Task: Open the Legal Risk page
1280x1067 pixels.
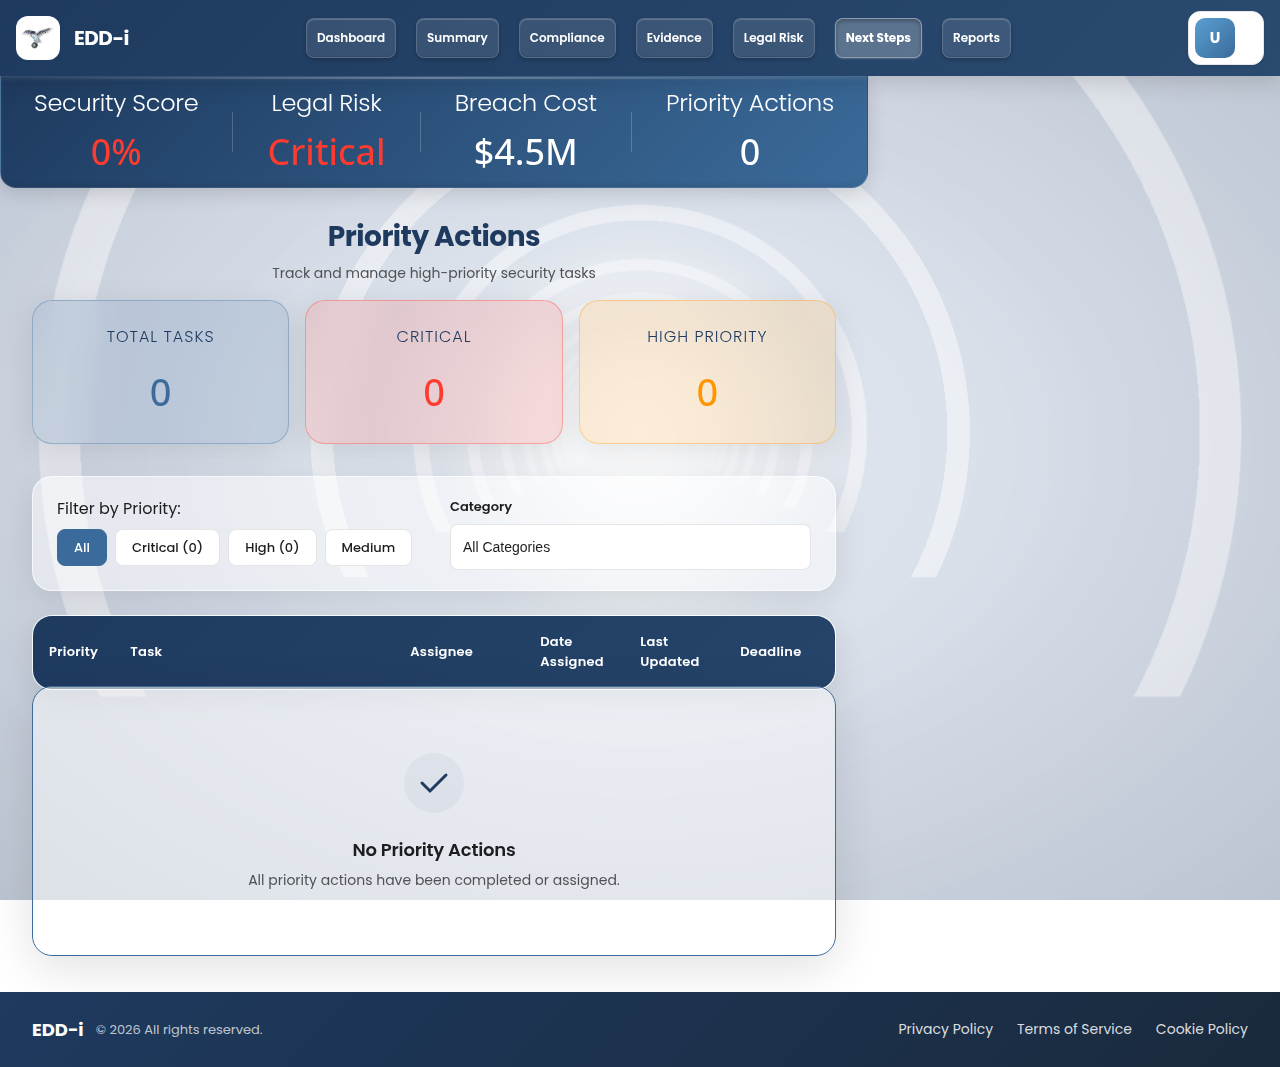Action: pos(773,37)
